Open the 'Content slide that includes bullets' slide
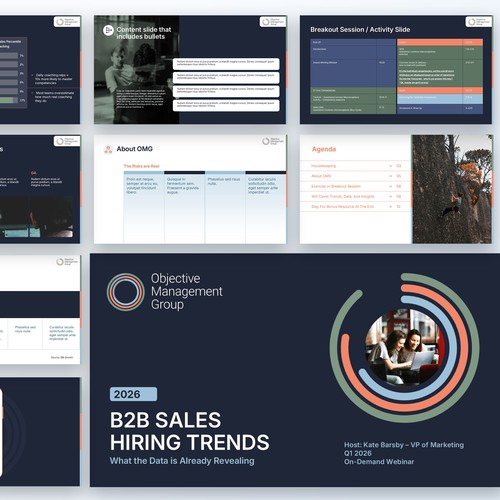Viewport: 500px width, 500px height. coord(190,70)
